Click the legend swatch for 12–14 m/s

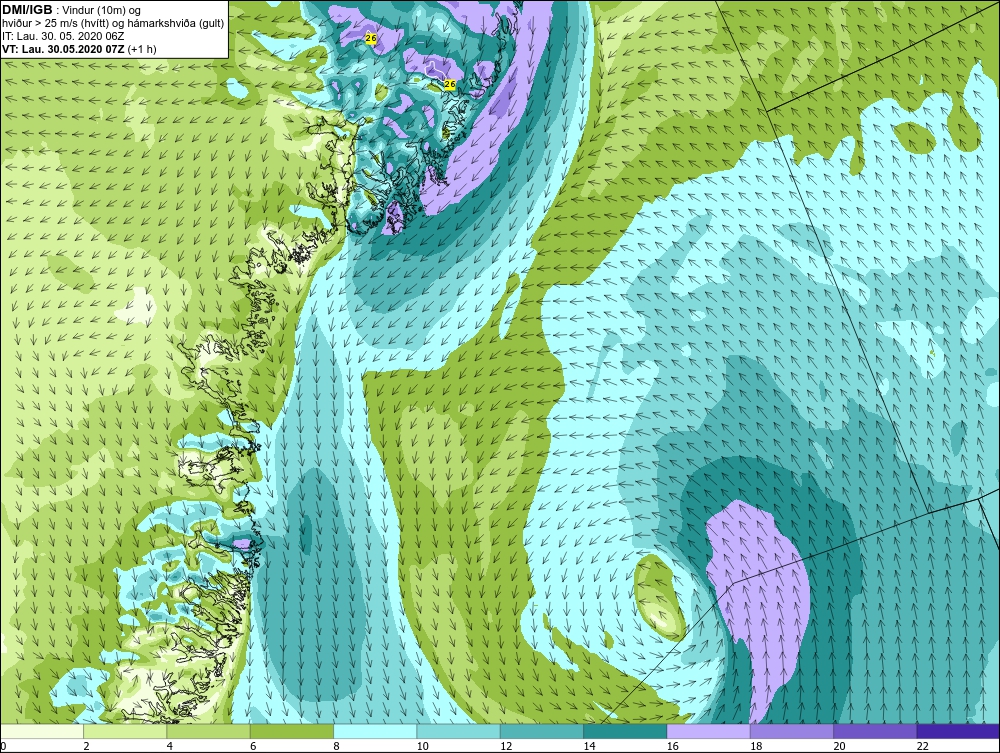point(541,731)
